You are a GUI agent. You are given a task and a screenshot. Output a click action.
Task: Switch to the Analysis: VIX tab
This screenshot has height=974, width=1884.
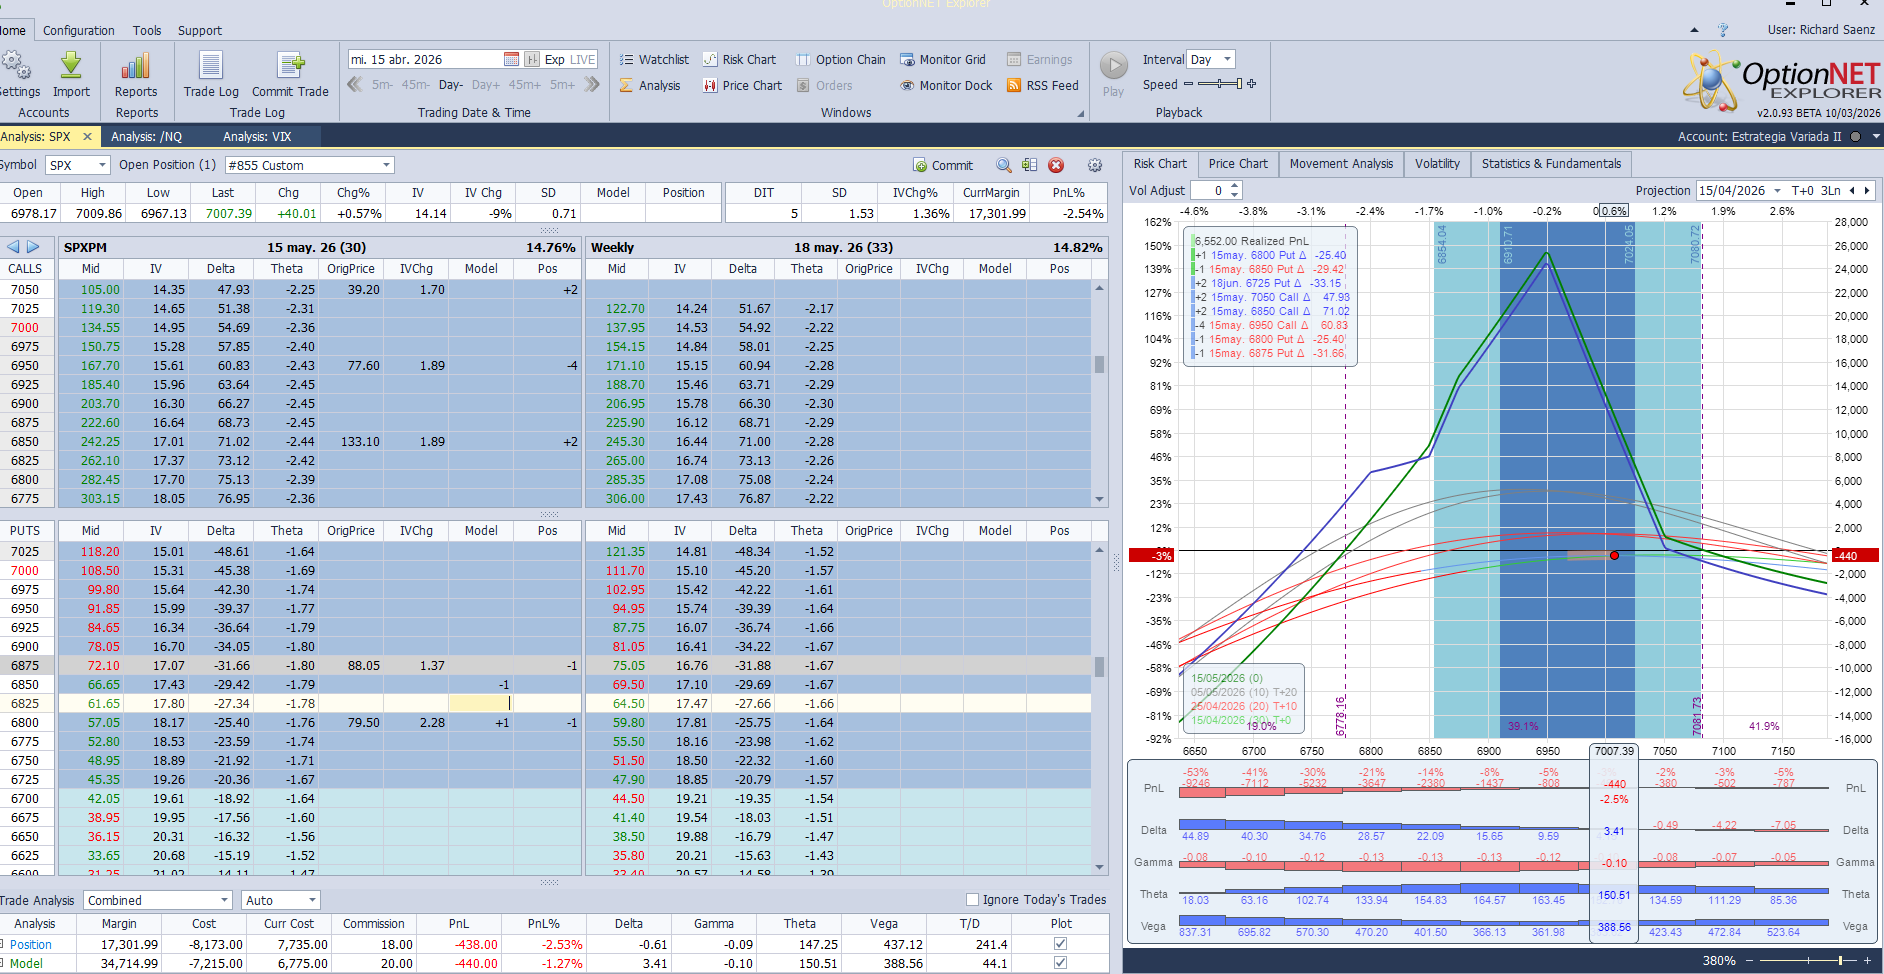(257, 137)
